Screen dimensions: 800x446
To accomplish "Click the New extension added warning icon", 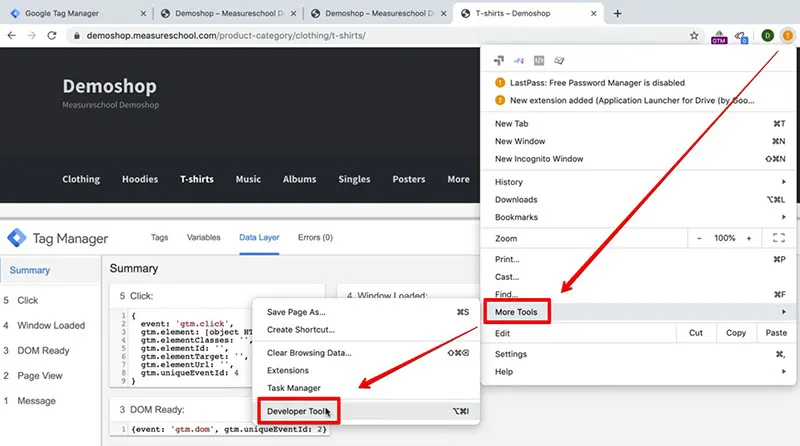I will coord(500,100).
